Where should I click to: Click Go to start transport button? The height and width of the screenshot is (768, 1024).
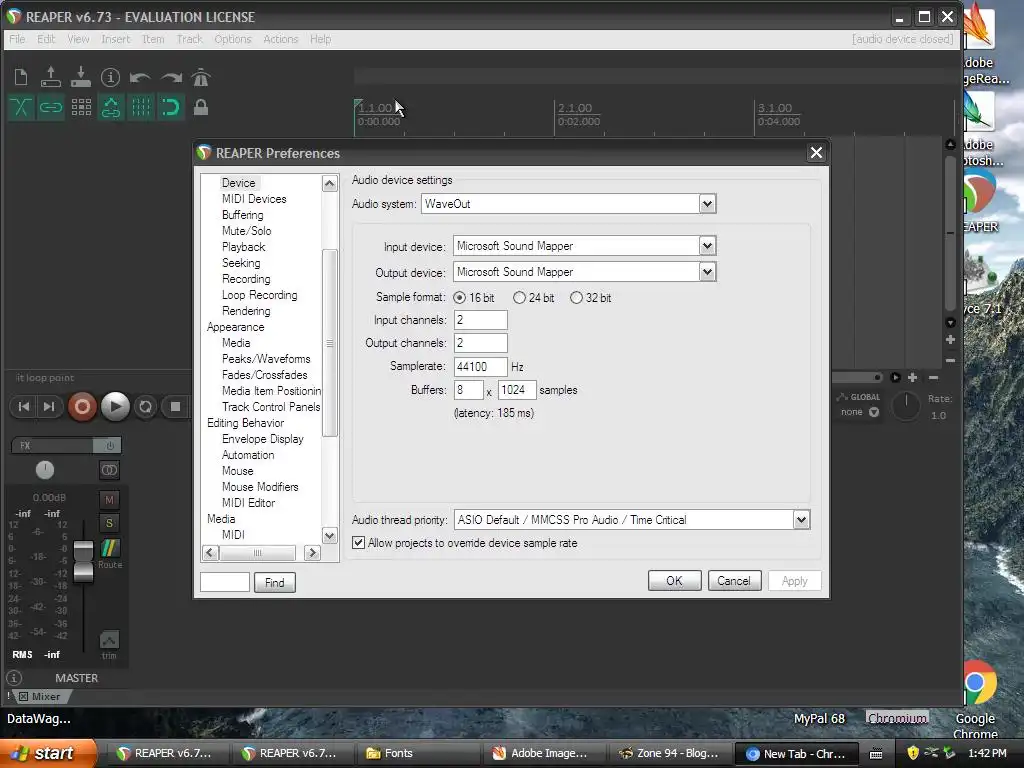pos(24,407)
